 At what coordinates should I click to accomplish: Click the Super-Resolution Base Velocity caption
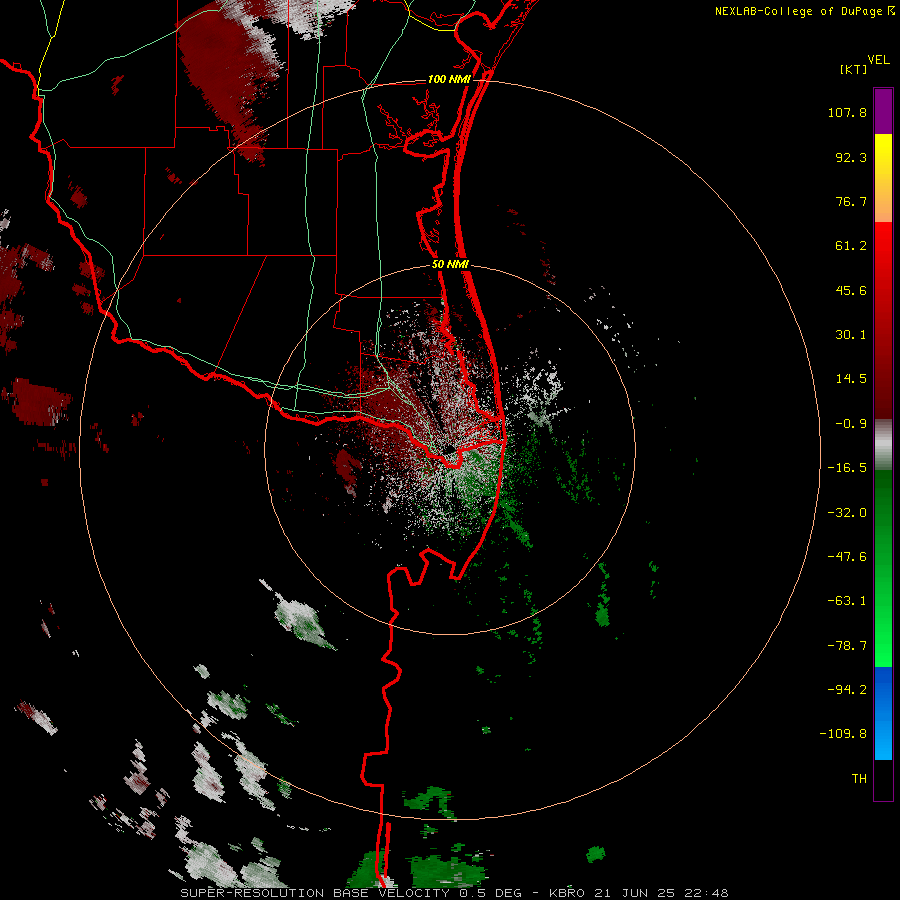454,893
